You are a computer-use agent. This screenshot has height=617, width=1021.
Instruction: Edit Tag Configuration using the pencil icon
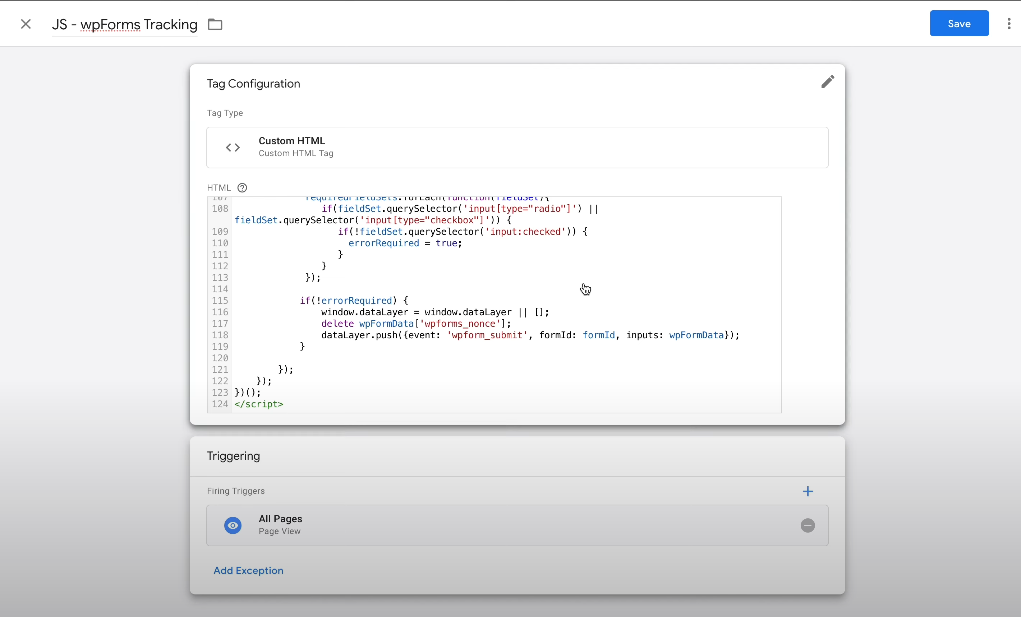click(828, 82)
